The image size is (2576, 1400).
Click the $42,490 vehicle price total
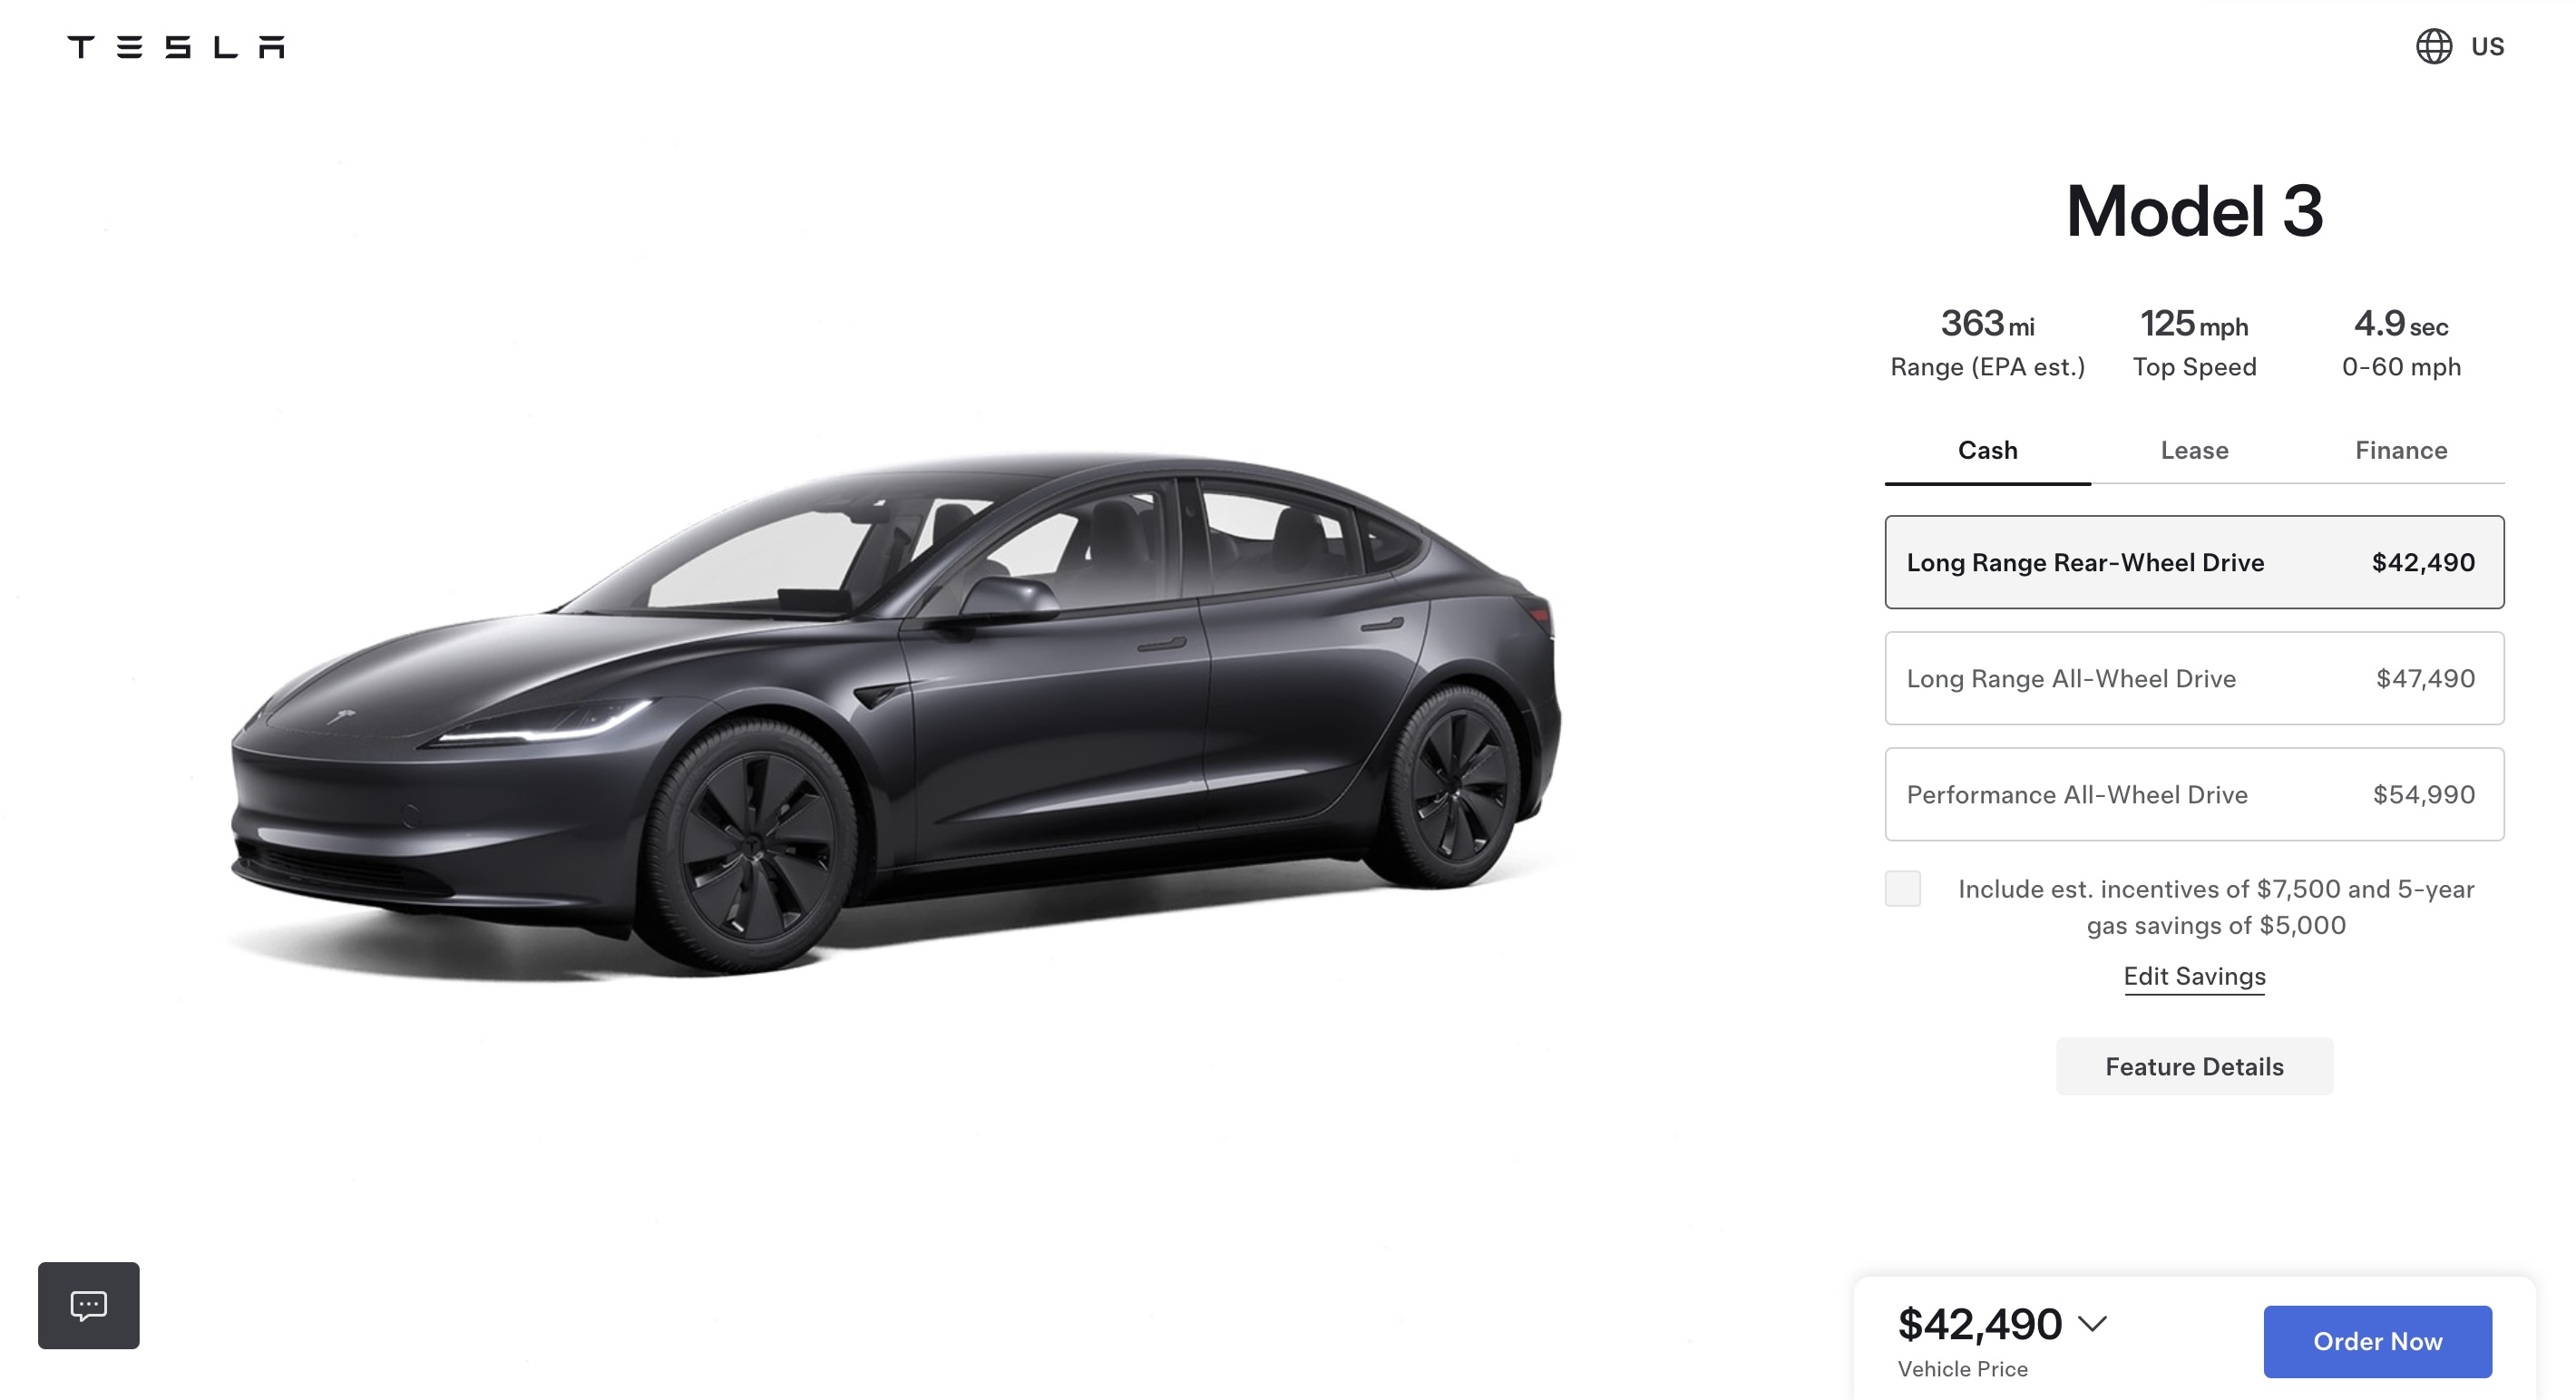(1979, 1324)
